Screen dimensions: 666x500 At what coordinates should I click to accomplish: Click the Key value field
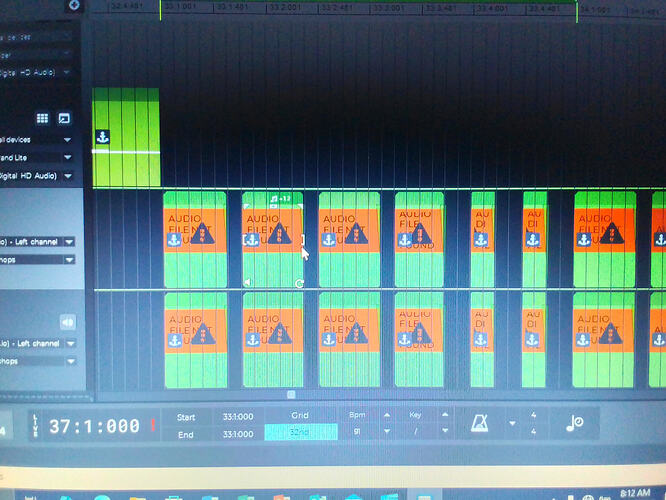[x=415, y=431]
